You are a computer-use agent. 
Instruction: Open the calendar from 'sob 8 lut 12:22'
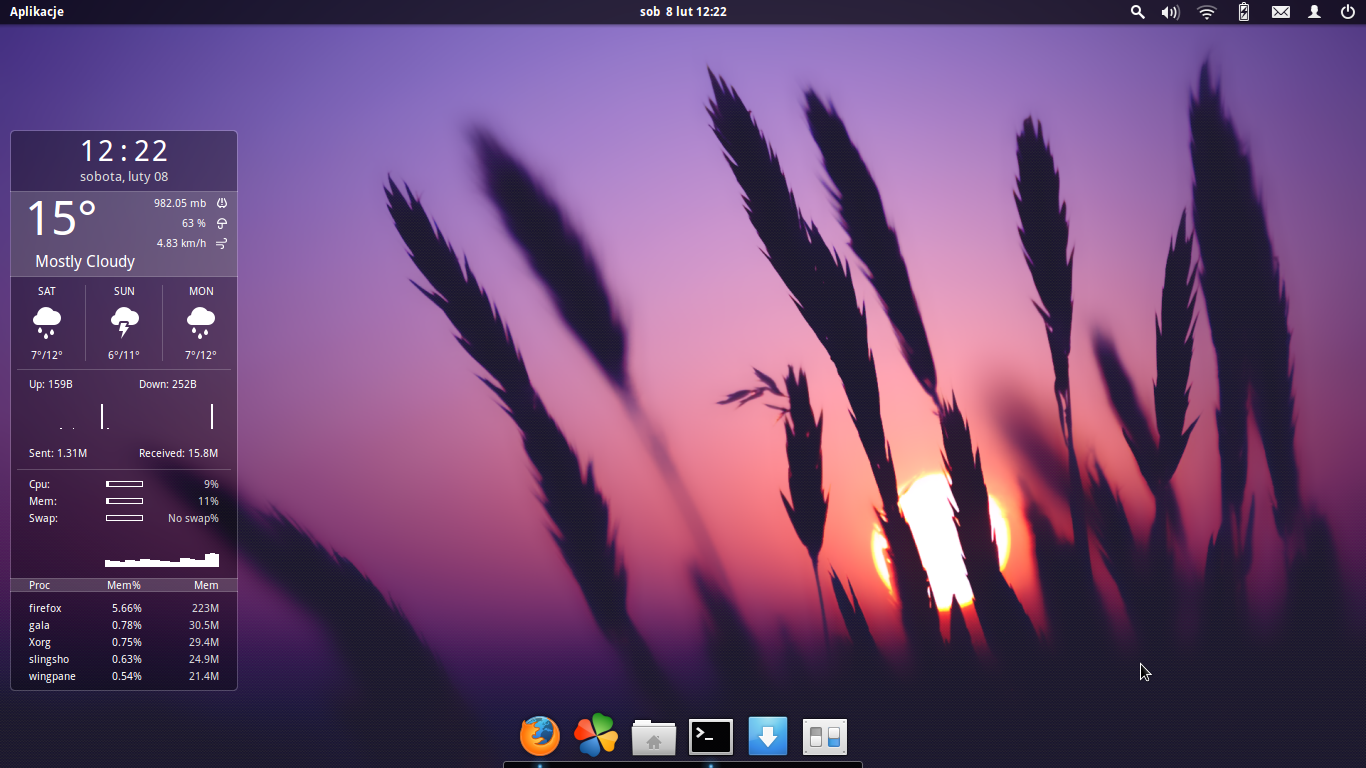683,12
